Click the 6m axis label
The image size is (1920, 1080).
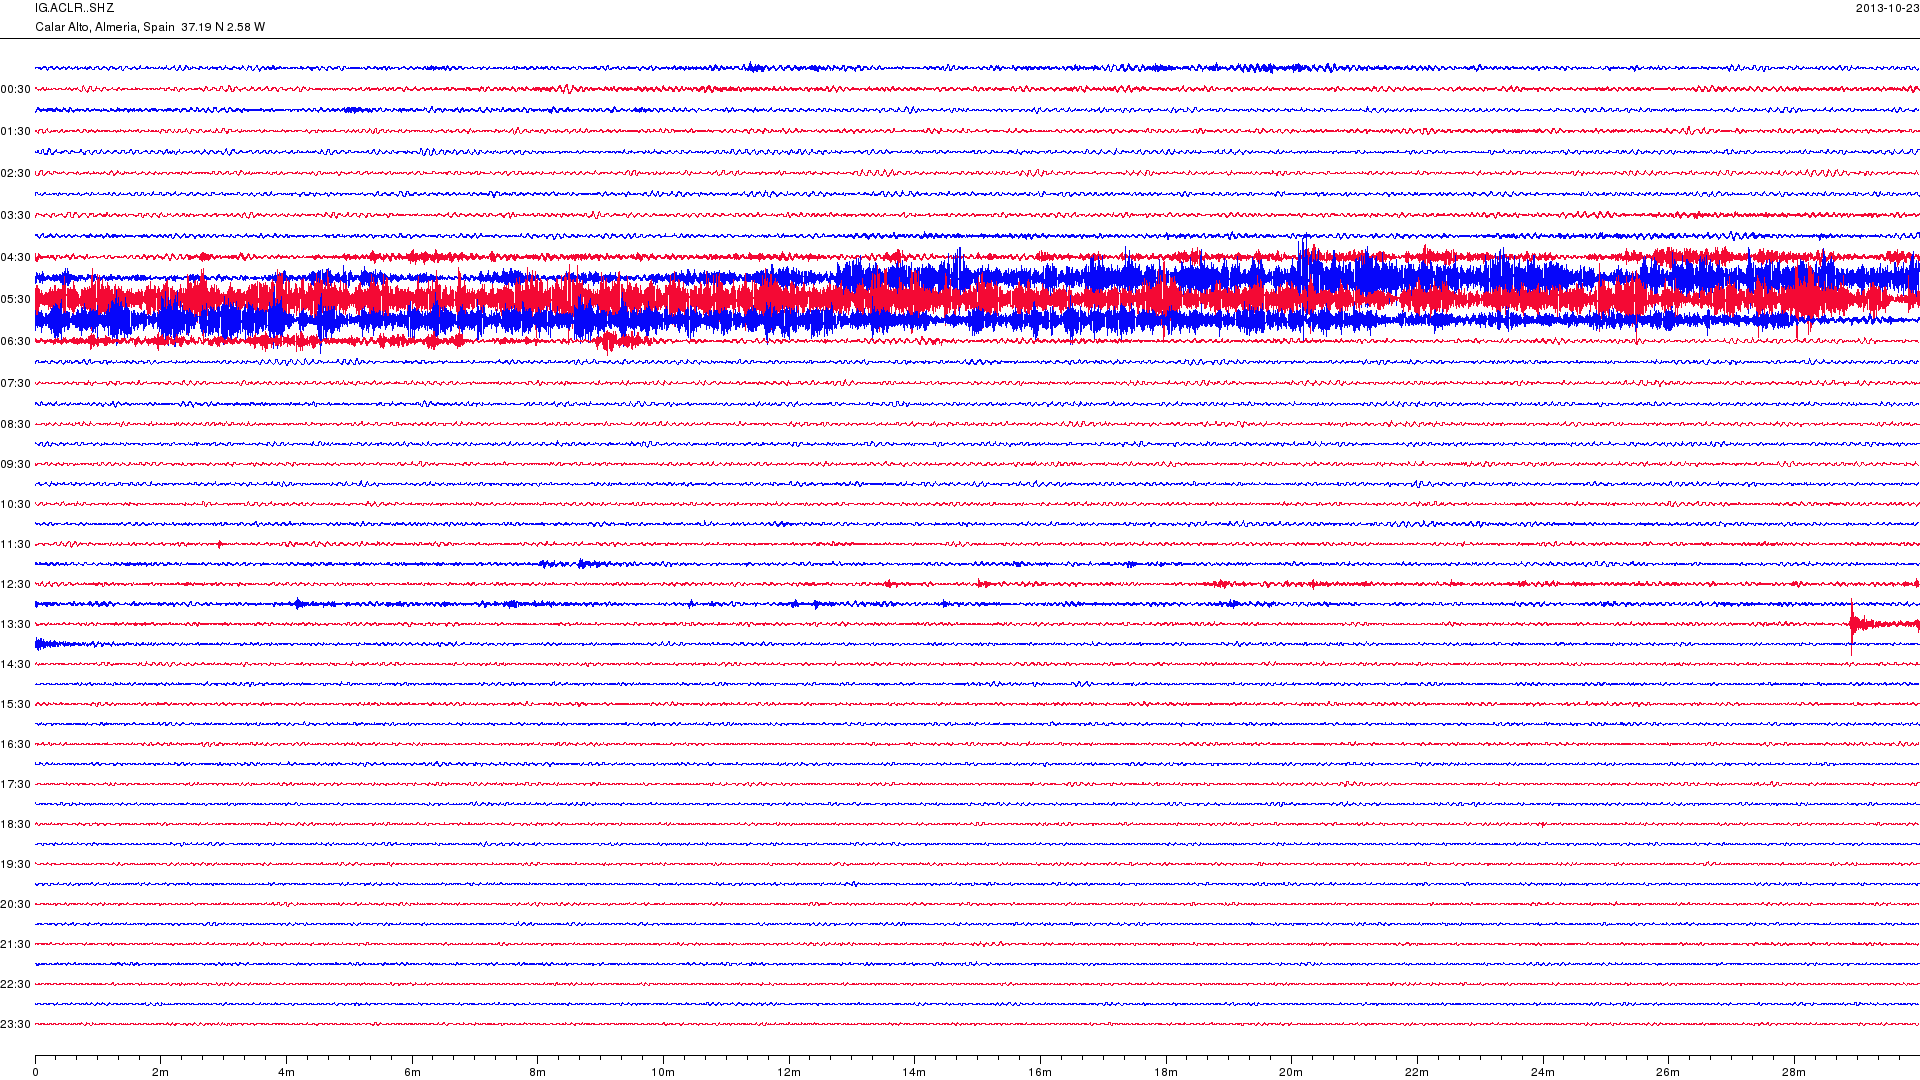click(412, 1073)
